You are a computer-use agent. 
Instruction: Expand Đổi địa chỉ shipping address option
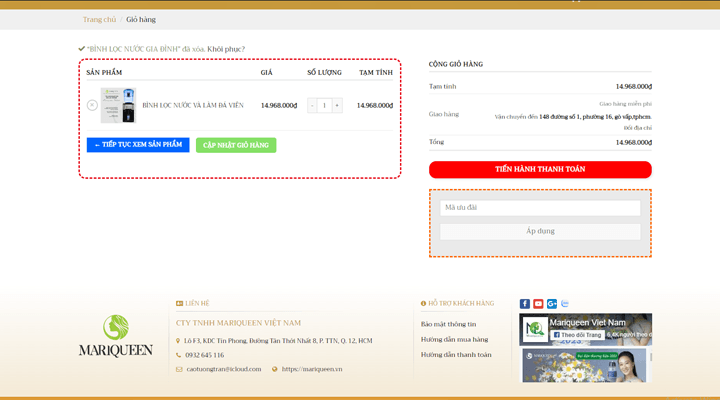pyautogui.click(x=637, y=128)
